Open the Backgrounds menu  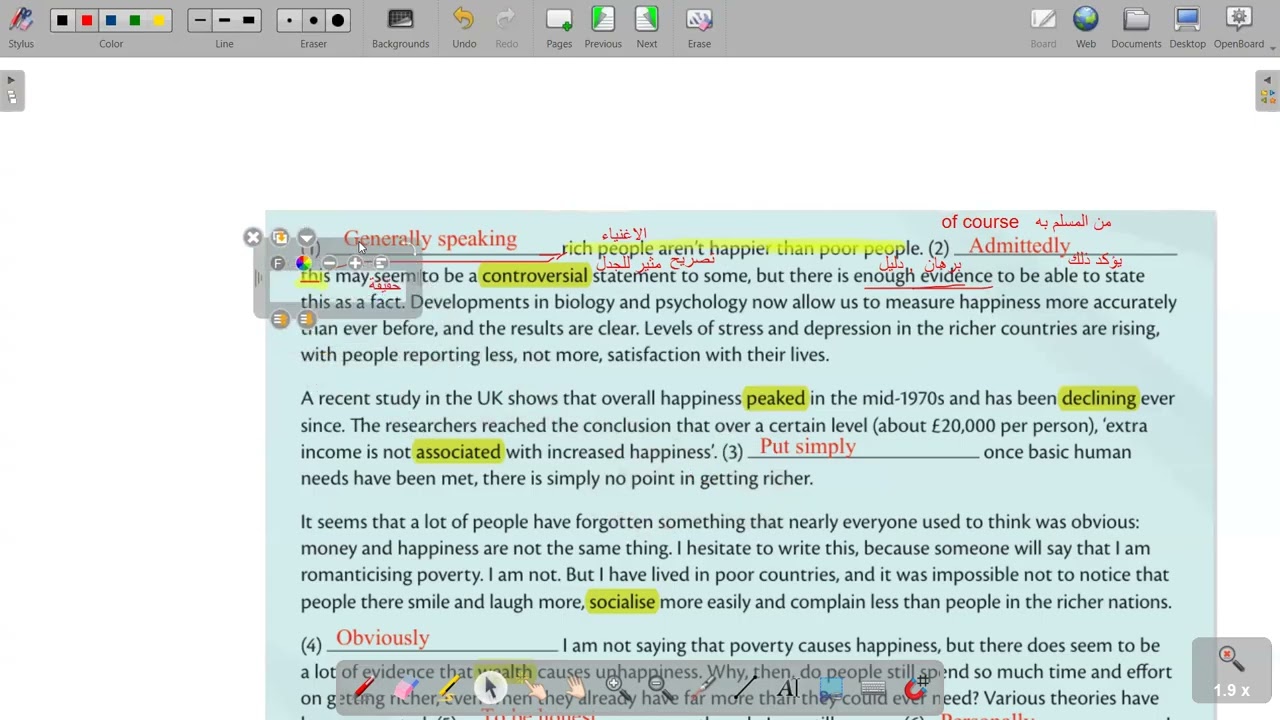click(x=400, y=28)
